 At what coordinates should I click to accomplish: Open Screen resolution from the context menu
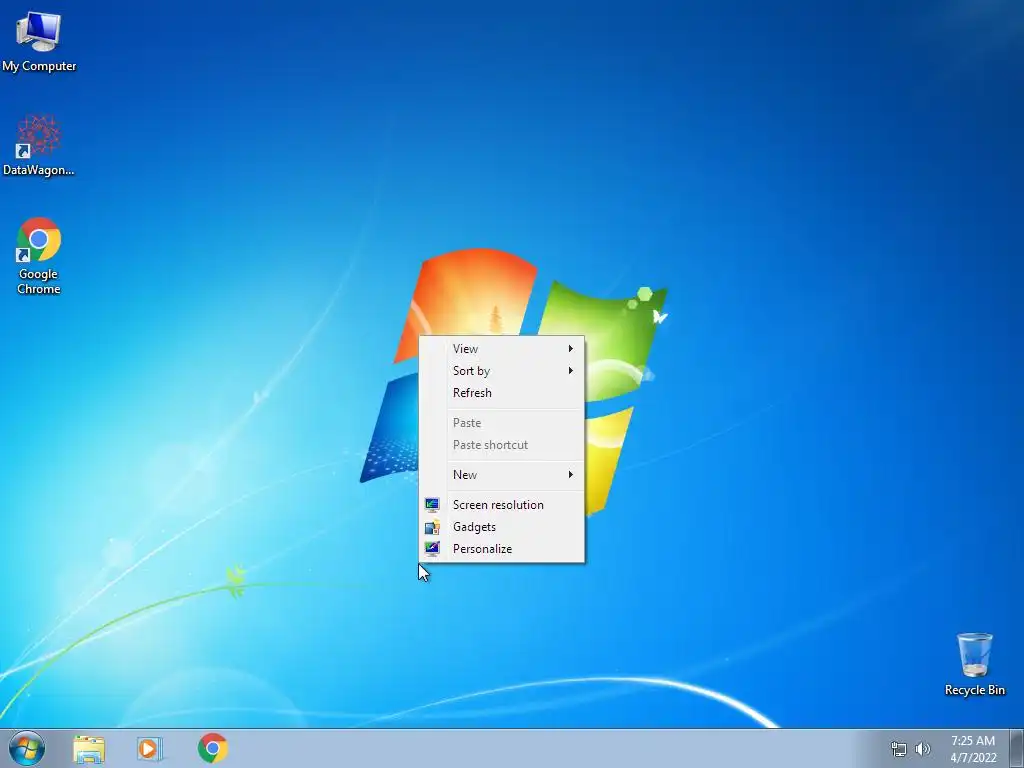tap(502, 505)
